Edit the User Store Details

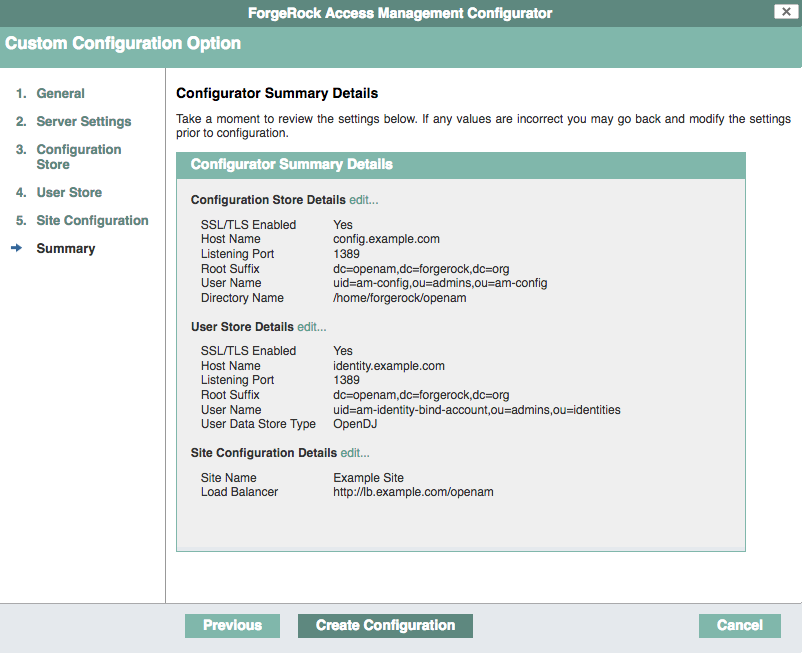point(312,327)
